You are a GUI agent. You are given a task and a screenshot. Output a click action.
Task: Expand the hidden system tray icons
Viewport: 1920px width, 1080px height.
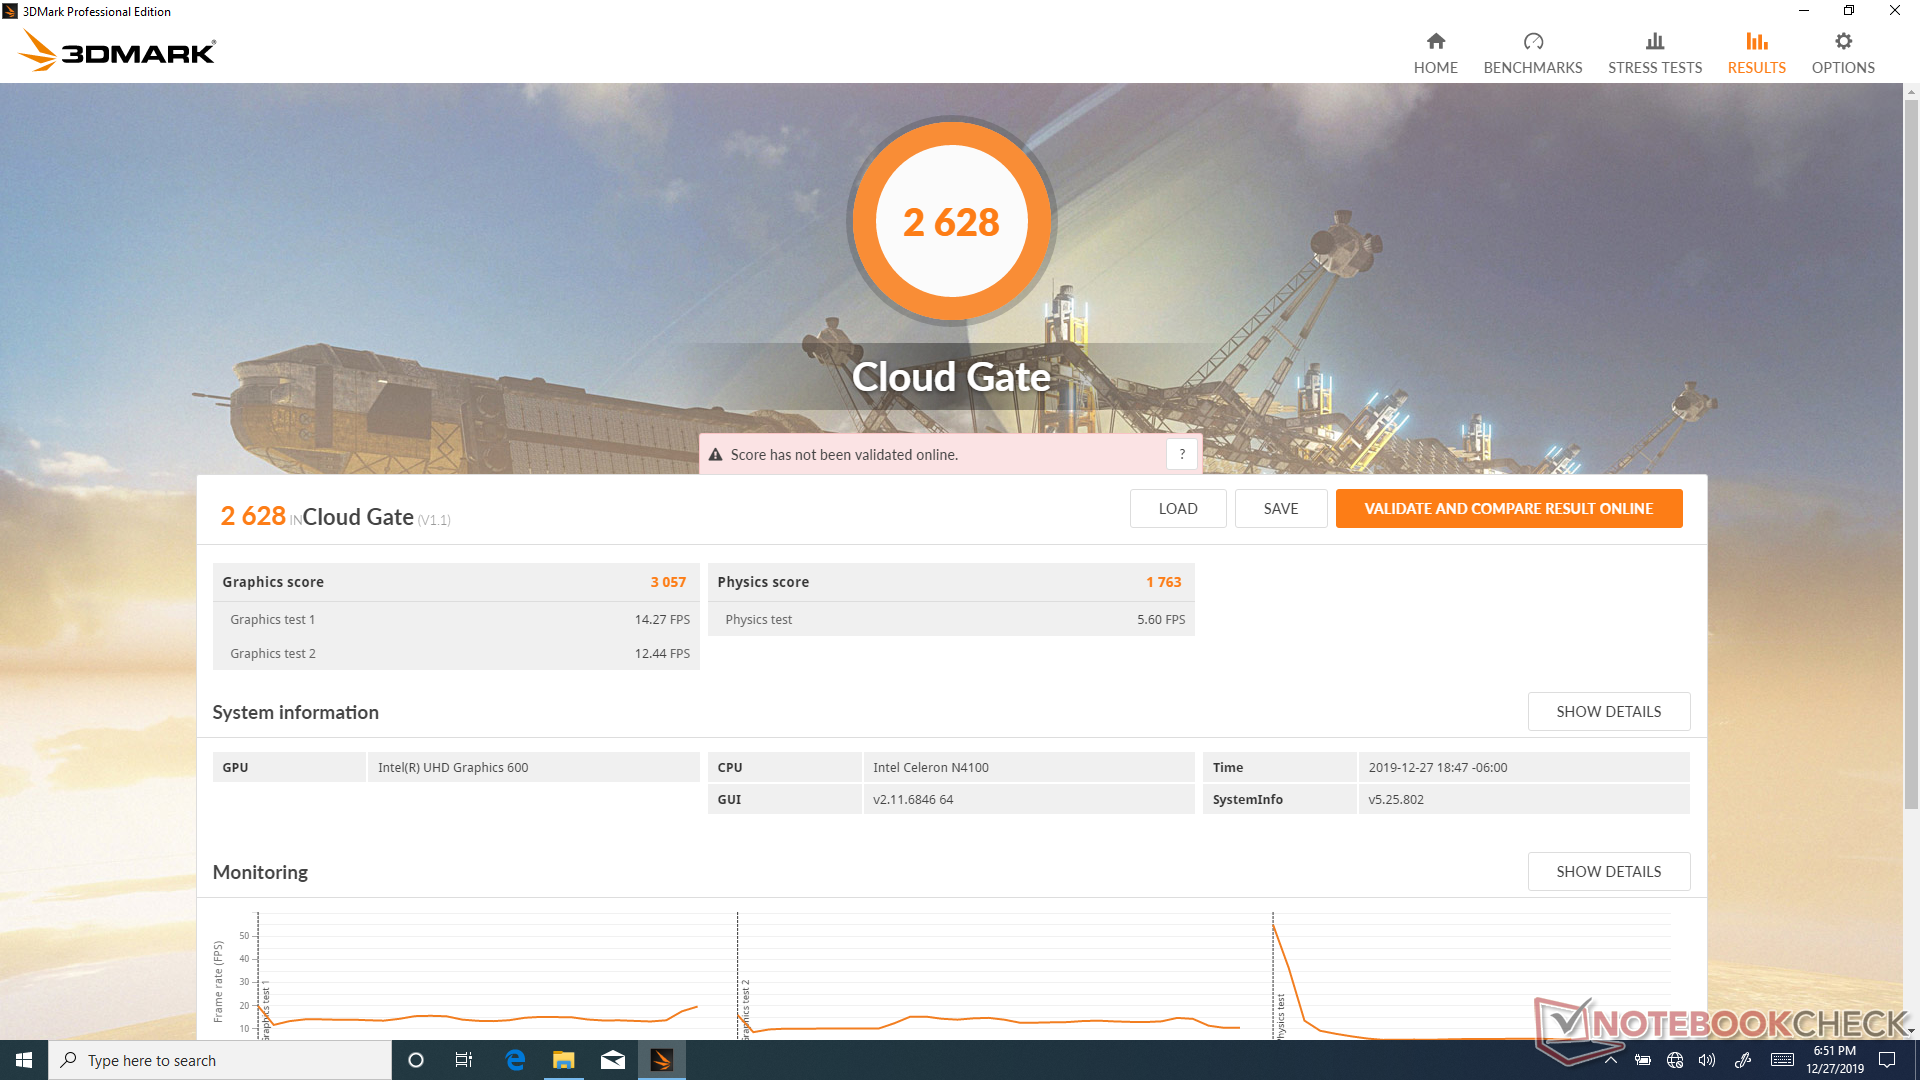tap(1610, 1060)
